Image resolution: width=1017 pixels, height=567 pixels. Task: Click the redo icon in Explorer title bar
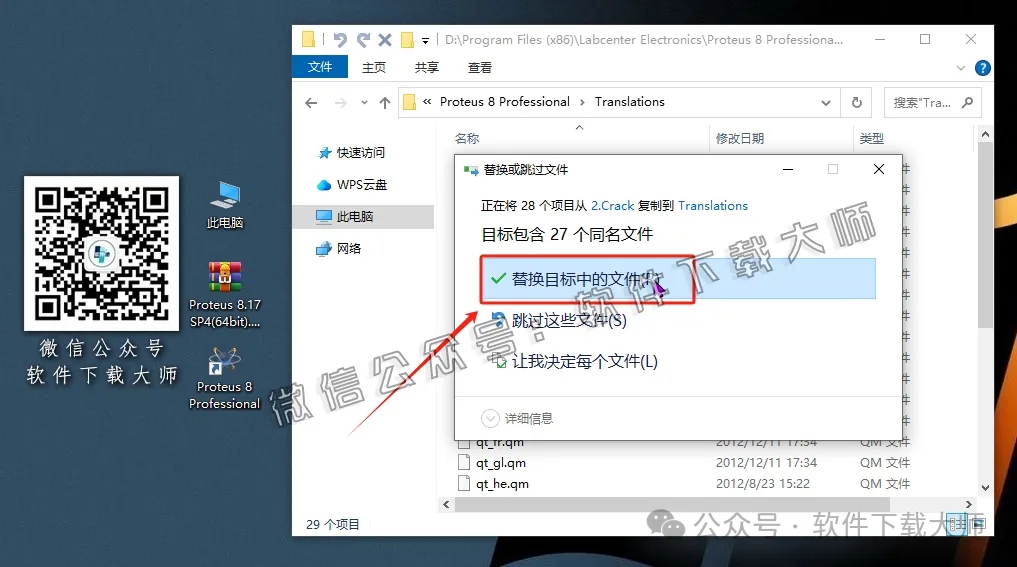click(363, 40)
